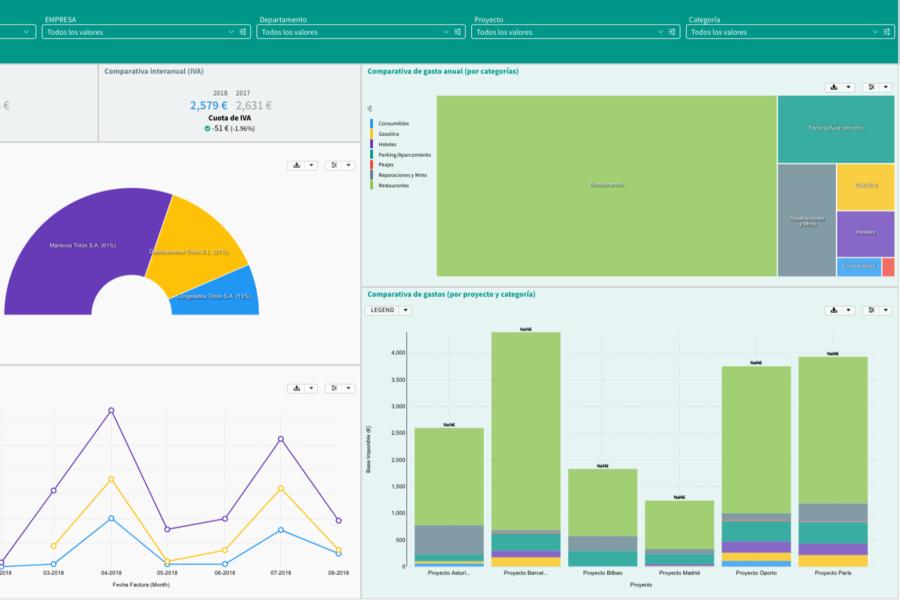This screenshot has height=600, width=900.
Task: Click green check icon beside -51 €
Action: (207, 129)
